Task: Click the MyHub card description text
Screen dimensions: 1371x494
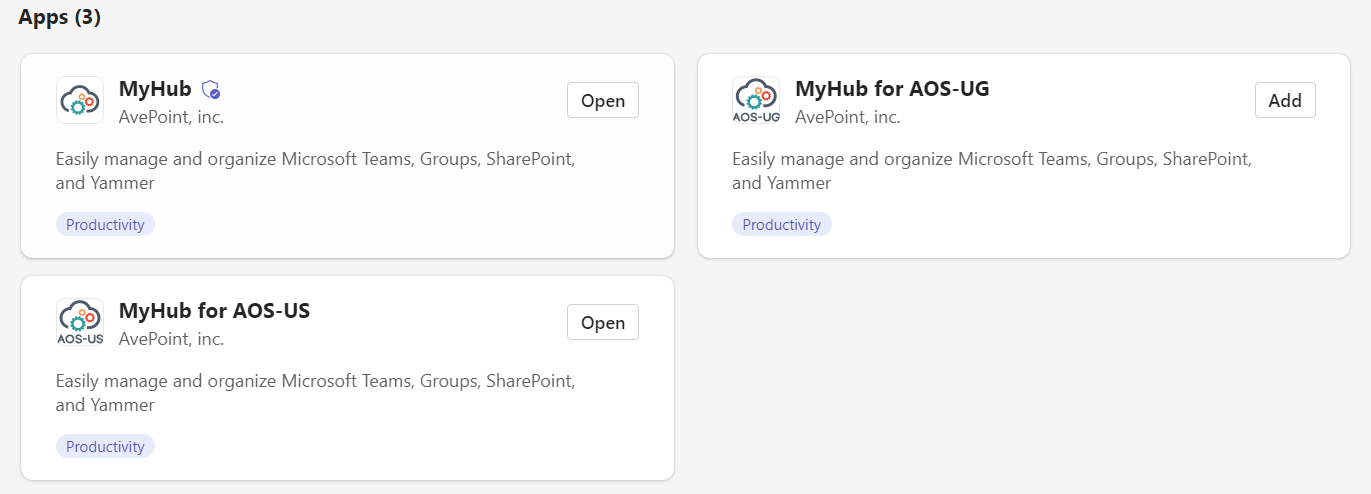Action: (315, 171)
